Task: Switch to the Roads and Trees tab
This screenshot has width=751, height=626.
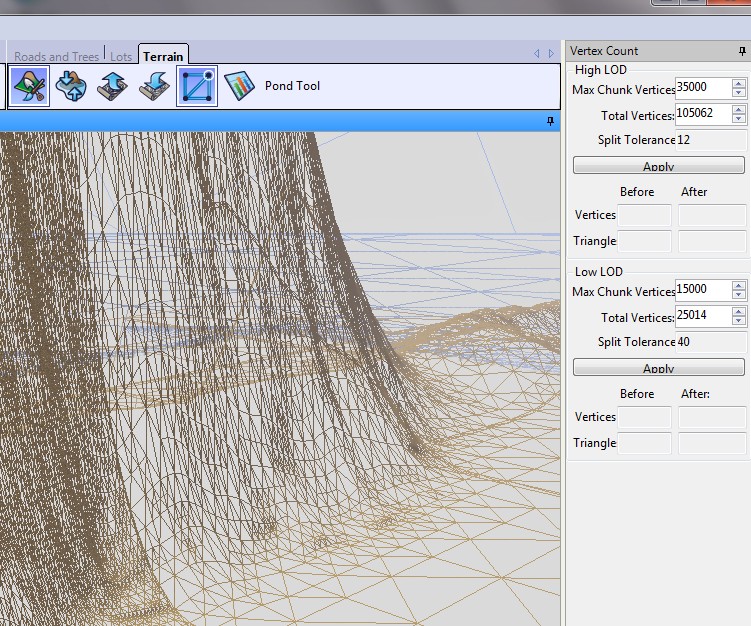Action: click(x=57, y=57)
